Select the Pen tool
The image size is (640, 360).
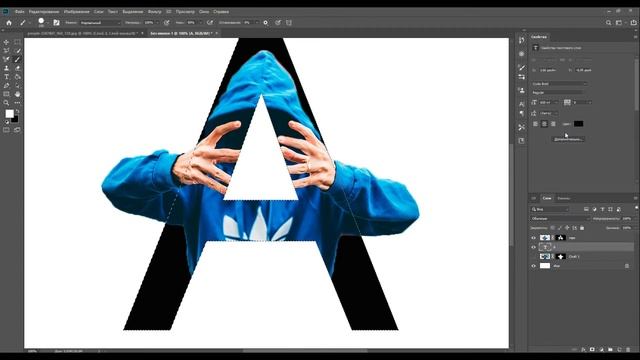[x=6, y=86]
